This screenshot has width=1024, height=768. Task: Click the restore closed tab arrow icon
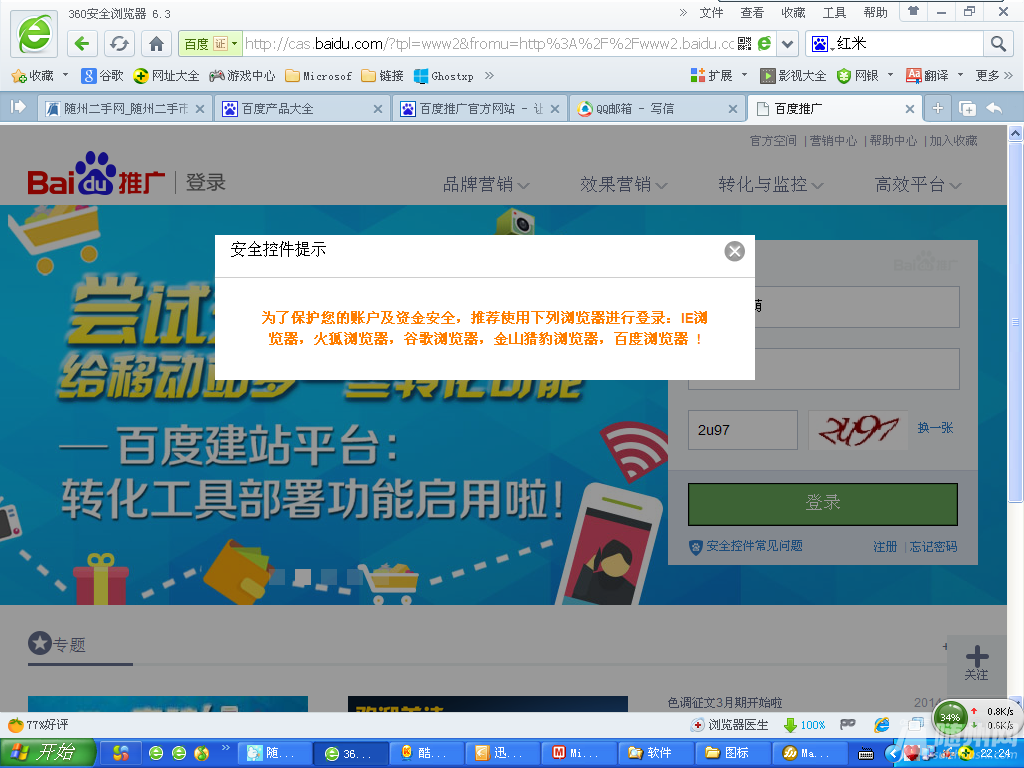994,108
